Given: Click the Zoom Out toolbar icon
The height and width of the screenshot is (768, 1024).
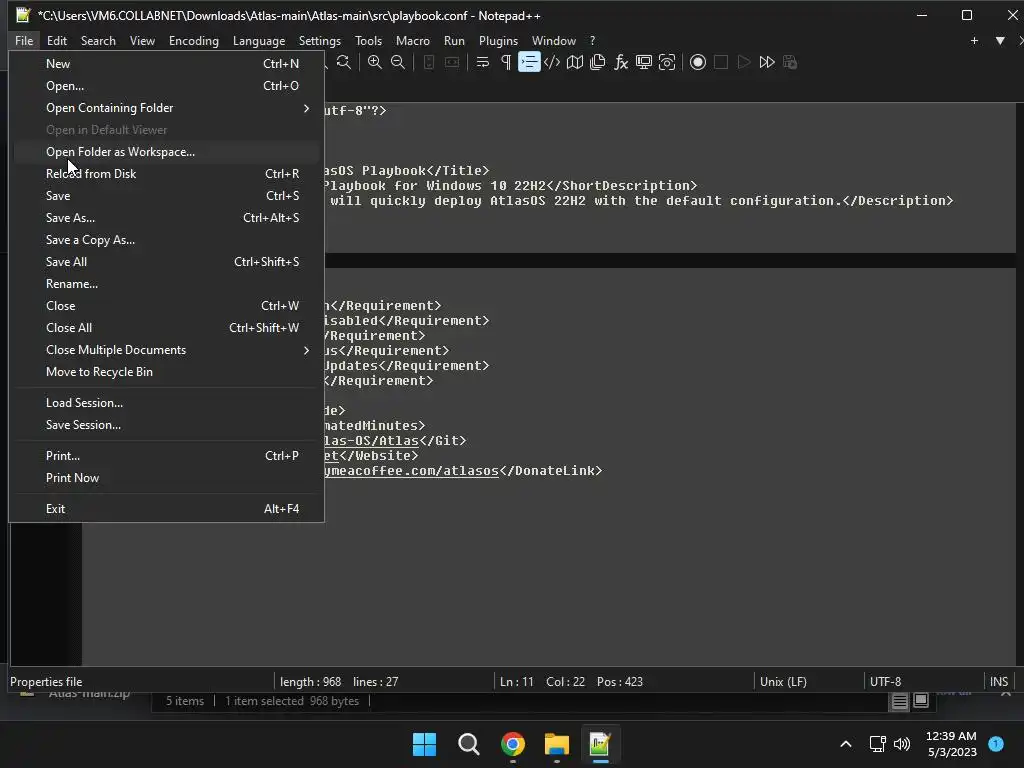Looking at the screenshot, I should pos(398,62).
